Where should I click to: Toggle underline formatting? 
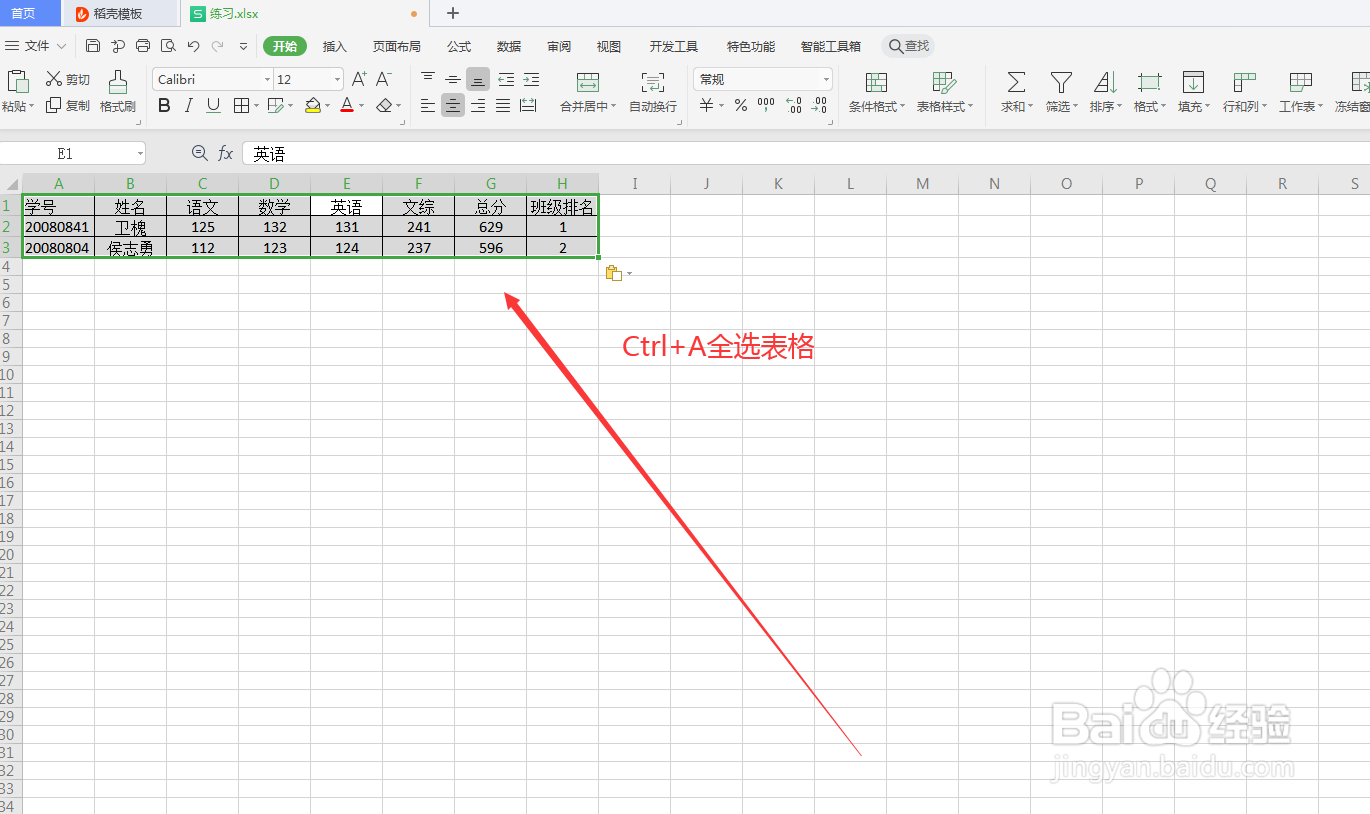point(211,105)
